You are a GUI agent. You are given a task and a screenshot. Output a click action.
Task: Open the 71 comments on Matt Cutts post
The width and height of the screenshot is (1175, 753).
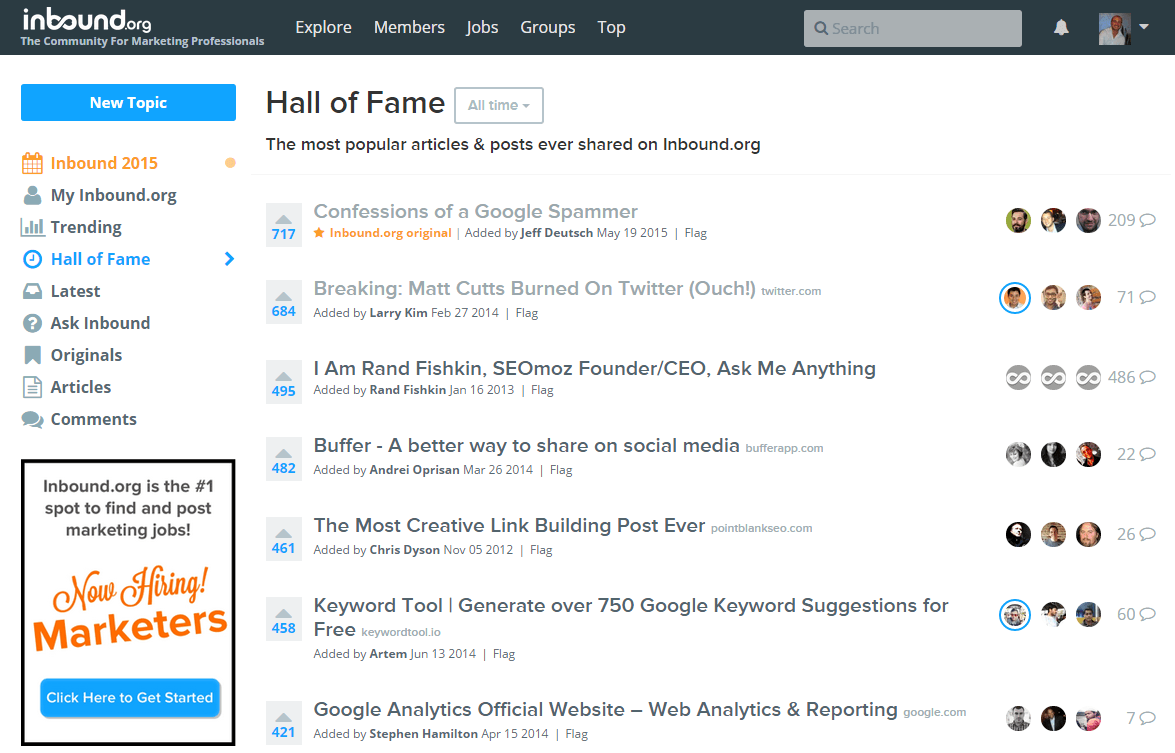pos(1136,297)
